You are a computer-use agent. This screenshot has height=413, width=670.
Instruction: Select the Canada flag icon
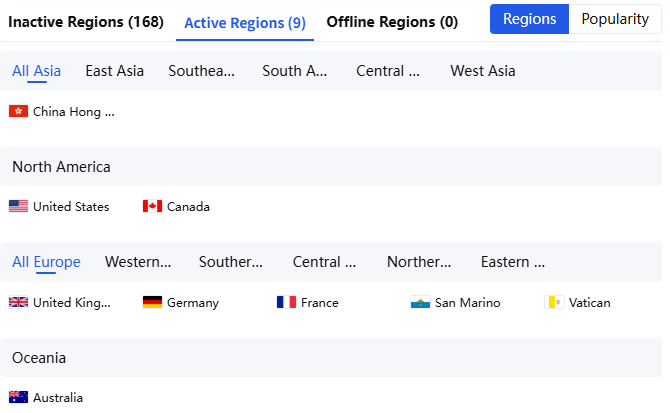pos(152,206)
